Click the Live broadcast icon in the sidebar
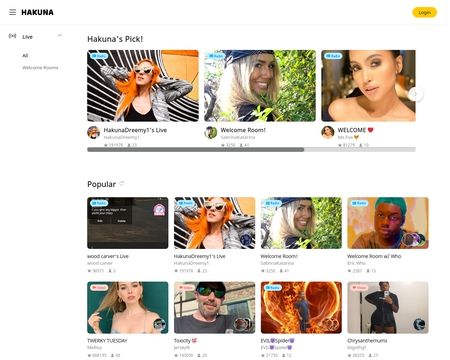The image size is (450, 360). click(x=12, y=36)
